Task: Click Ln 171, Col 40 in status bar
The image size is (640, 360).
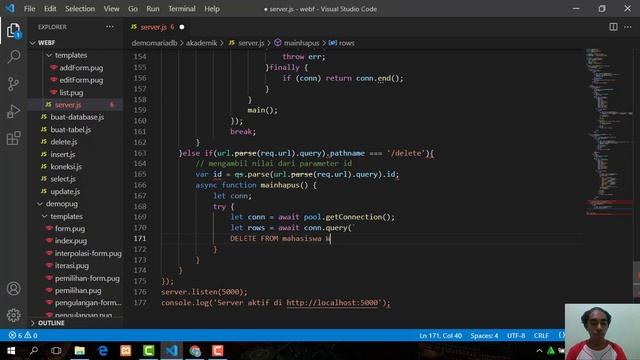Action: [x=440, y=336]
